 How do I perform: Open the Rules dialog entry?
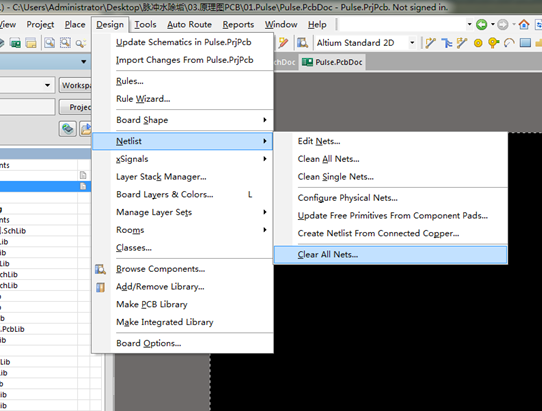(183, 81)
